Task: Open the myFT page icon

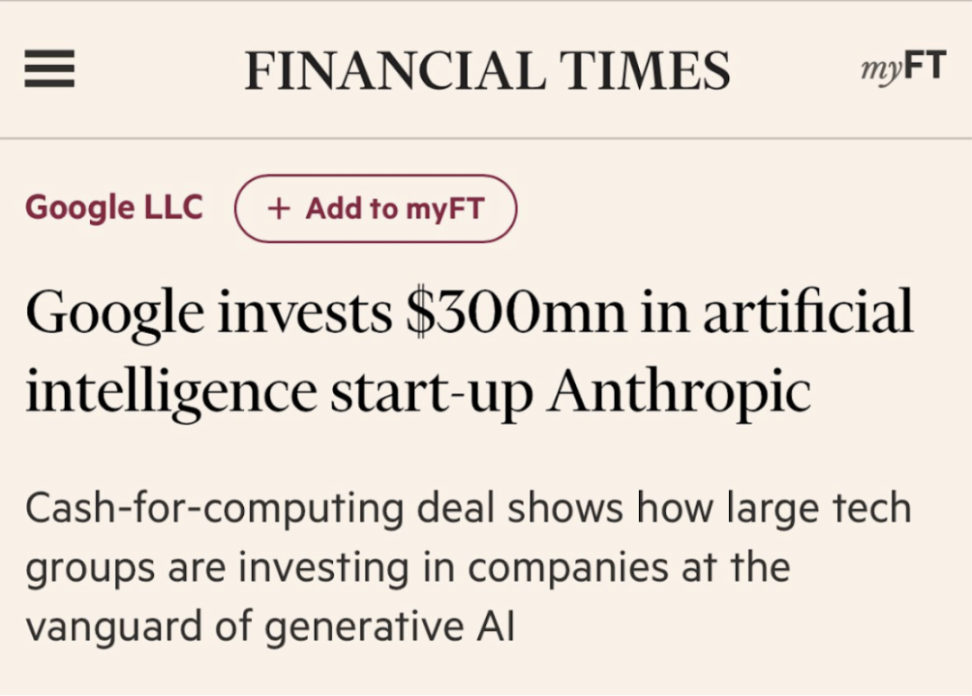Action: pos(902,68)
